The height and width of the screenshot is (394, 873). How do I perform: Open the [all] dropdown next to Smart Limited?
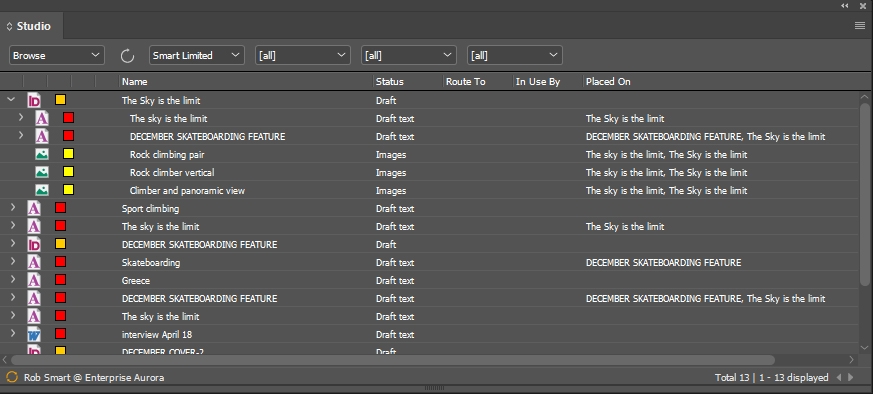click(x=303, y=56)
